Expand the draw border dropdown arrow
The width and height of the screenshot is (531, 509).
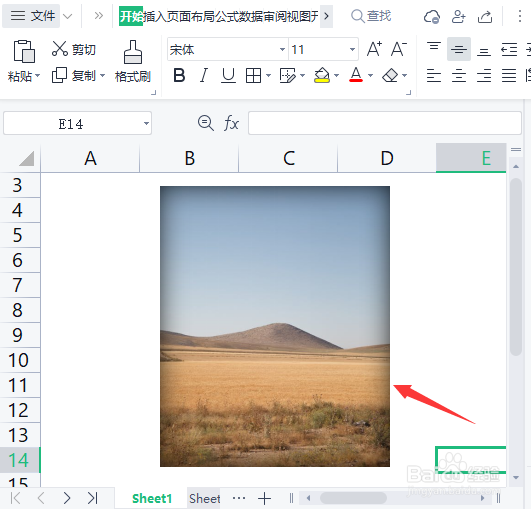[x=302, y=75]
